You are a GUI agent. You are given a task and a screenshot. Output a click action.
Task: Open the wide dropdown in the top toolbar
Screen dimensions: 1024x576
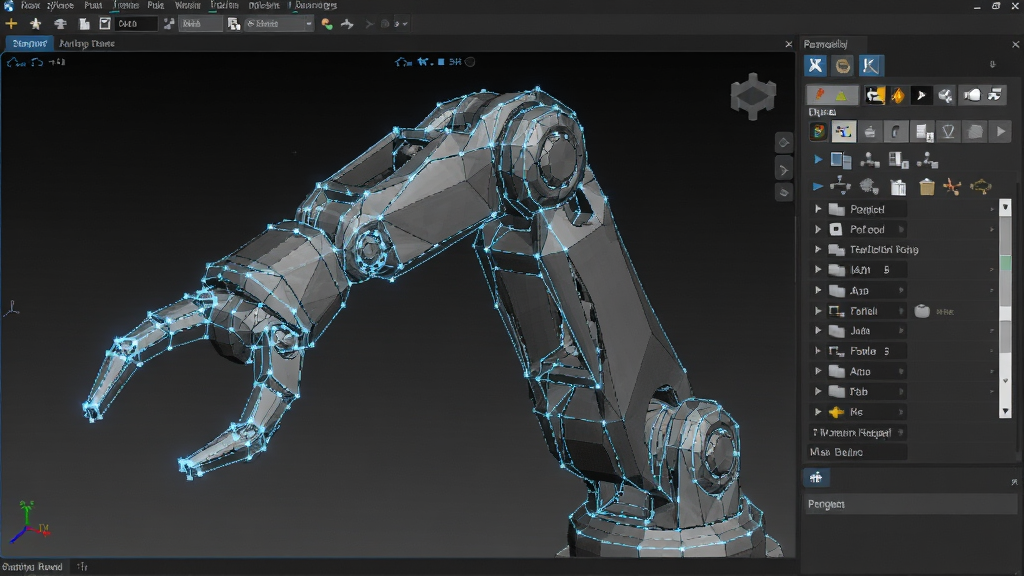tap(279, 24)
